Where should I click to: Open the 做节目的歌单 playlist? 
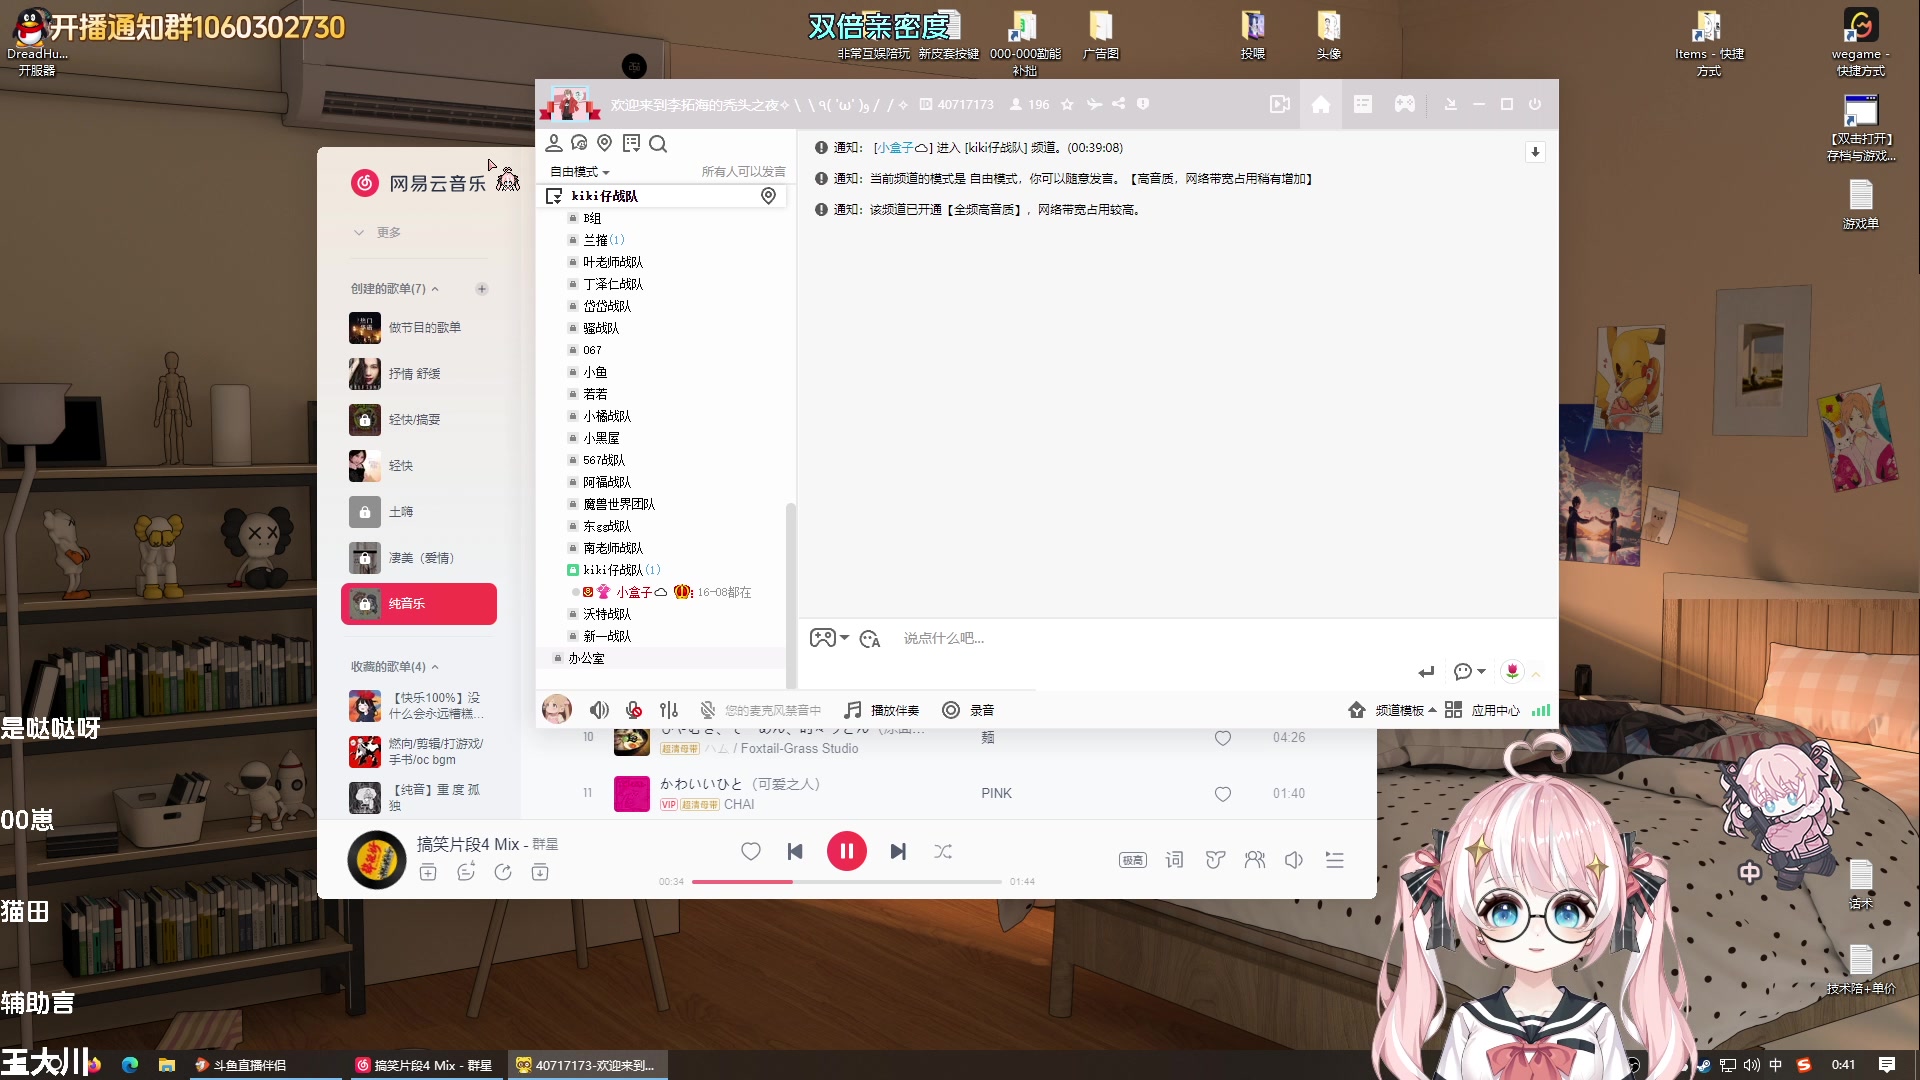[420, 328]
